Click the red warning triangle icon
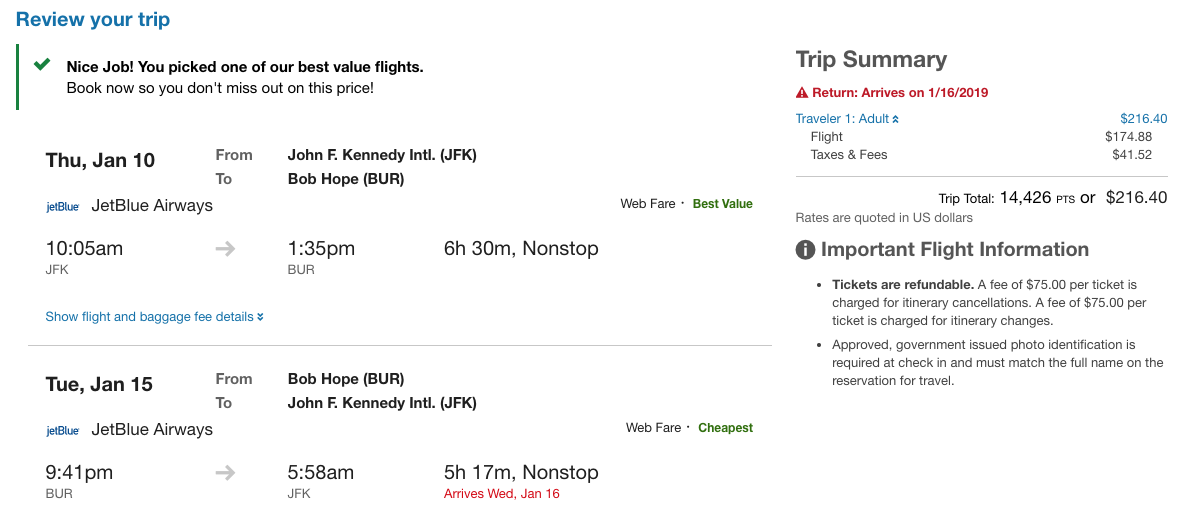 [802, 93]
